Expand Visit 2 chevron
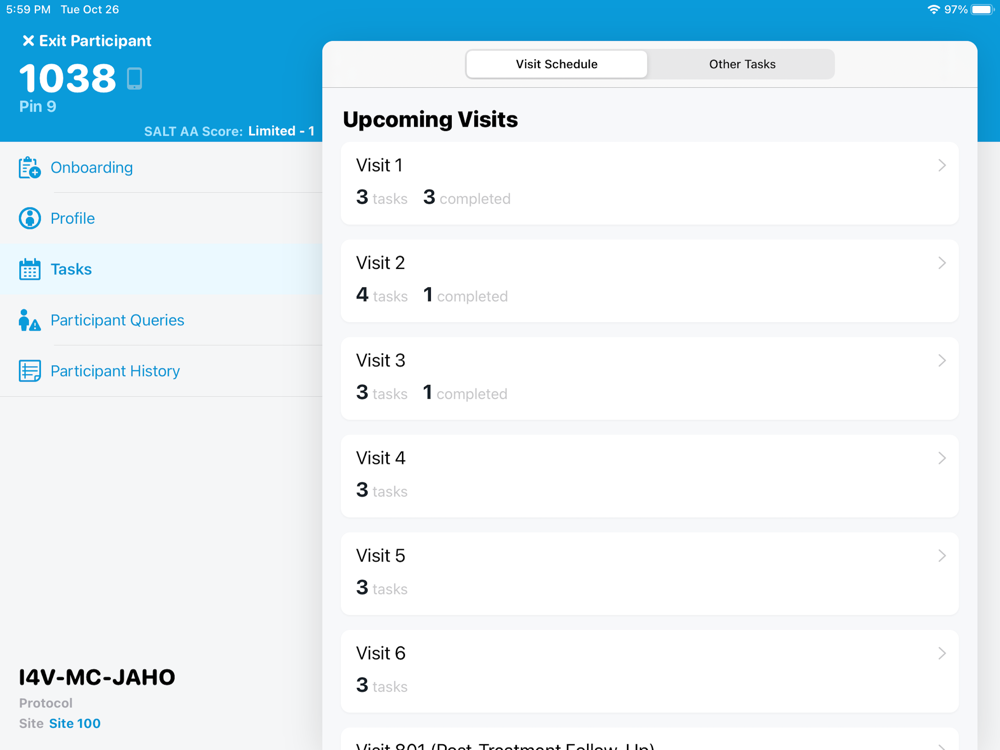 point(942,263)
